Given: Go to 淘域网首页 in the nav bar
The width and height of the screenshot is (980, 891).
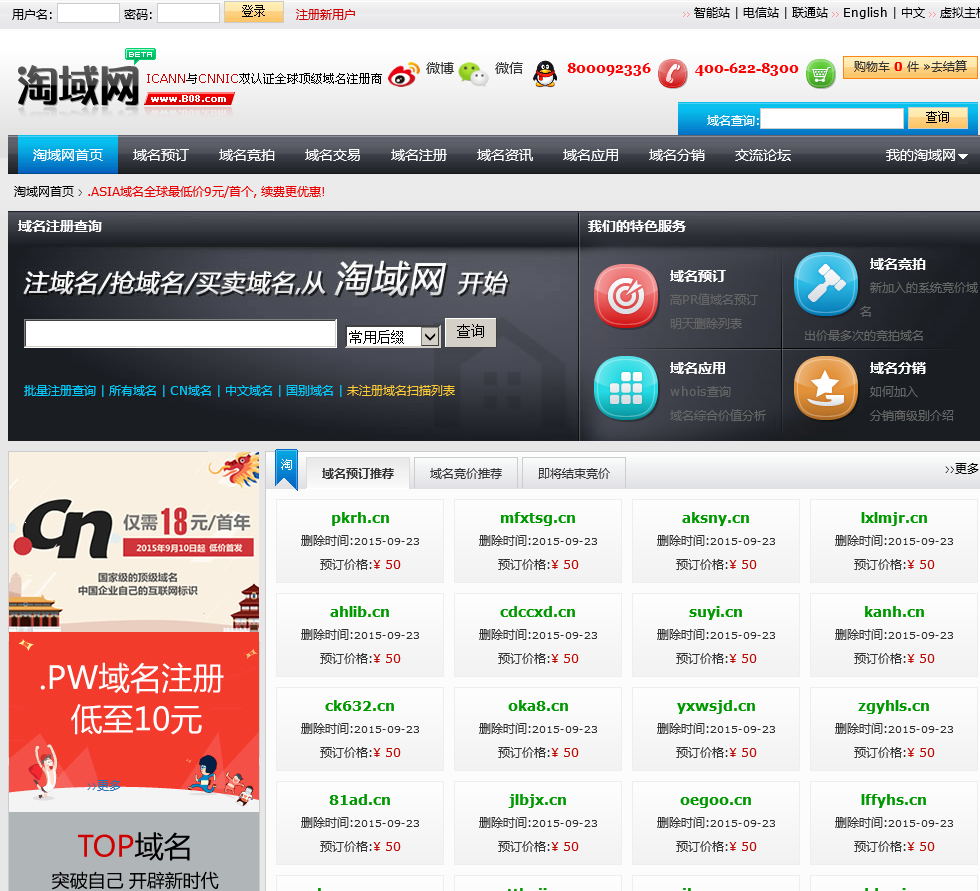Looking at the screenshot, I should 68,154.
